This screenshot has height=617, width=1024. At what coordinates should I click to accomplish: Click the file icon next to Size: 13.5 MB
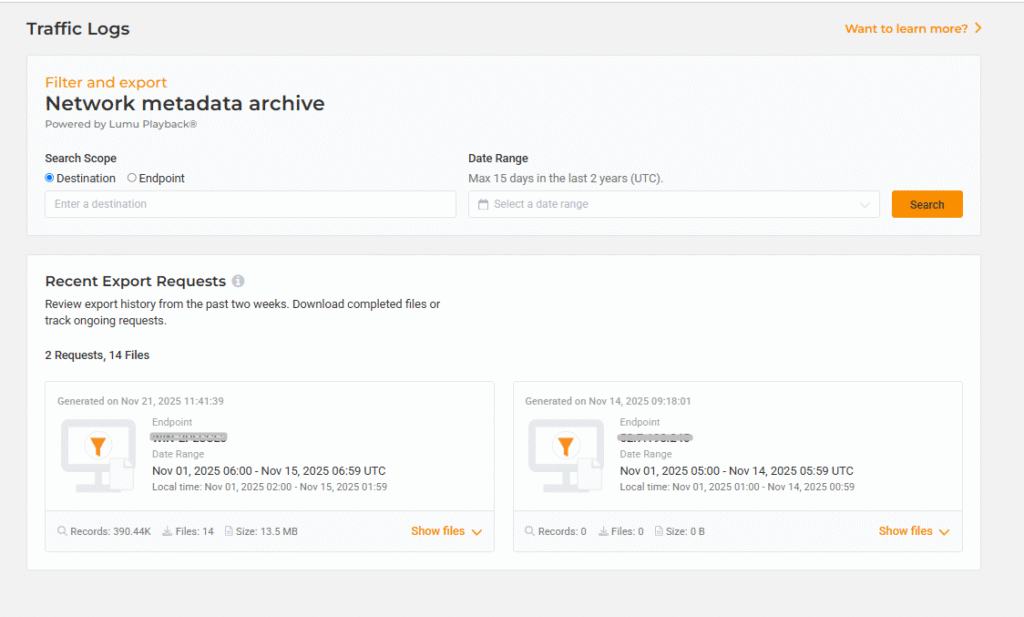[229, 532]
